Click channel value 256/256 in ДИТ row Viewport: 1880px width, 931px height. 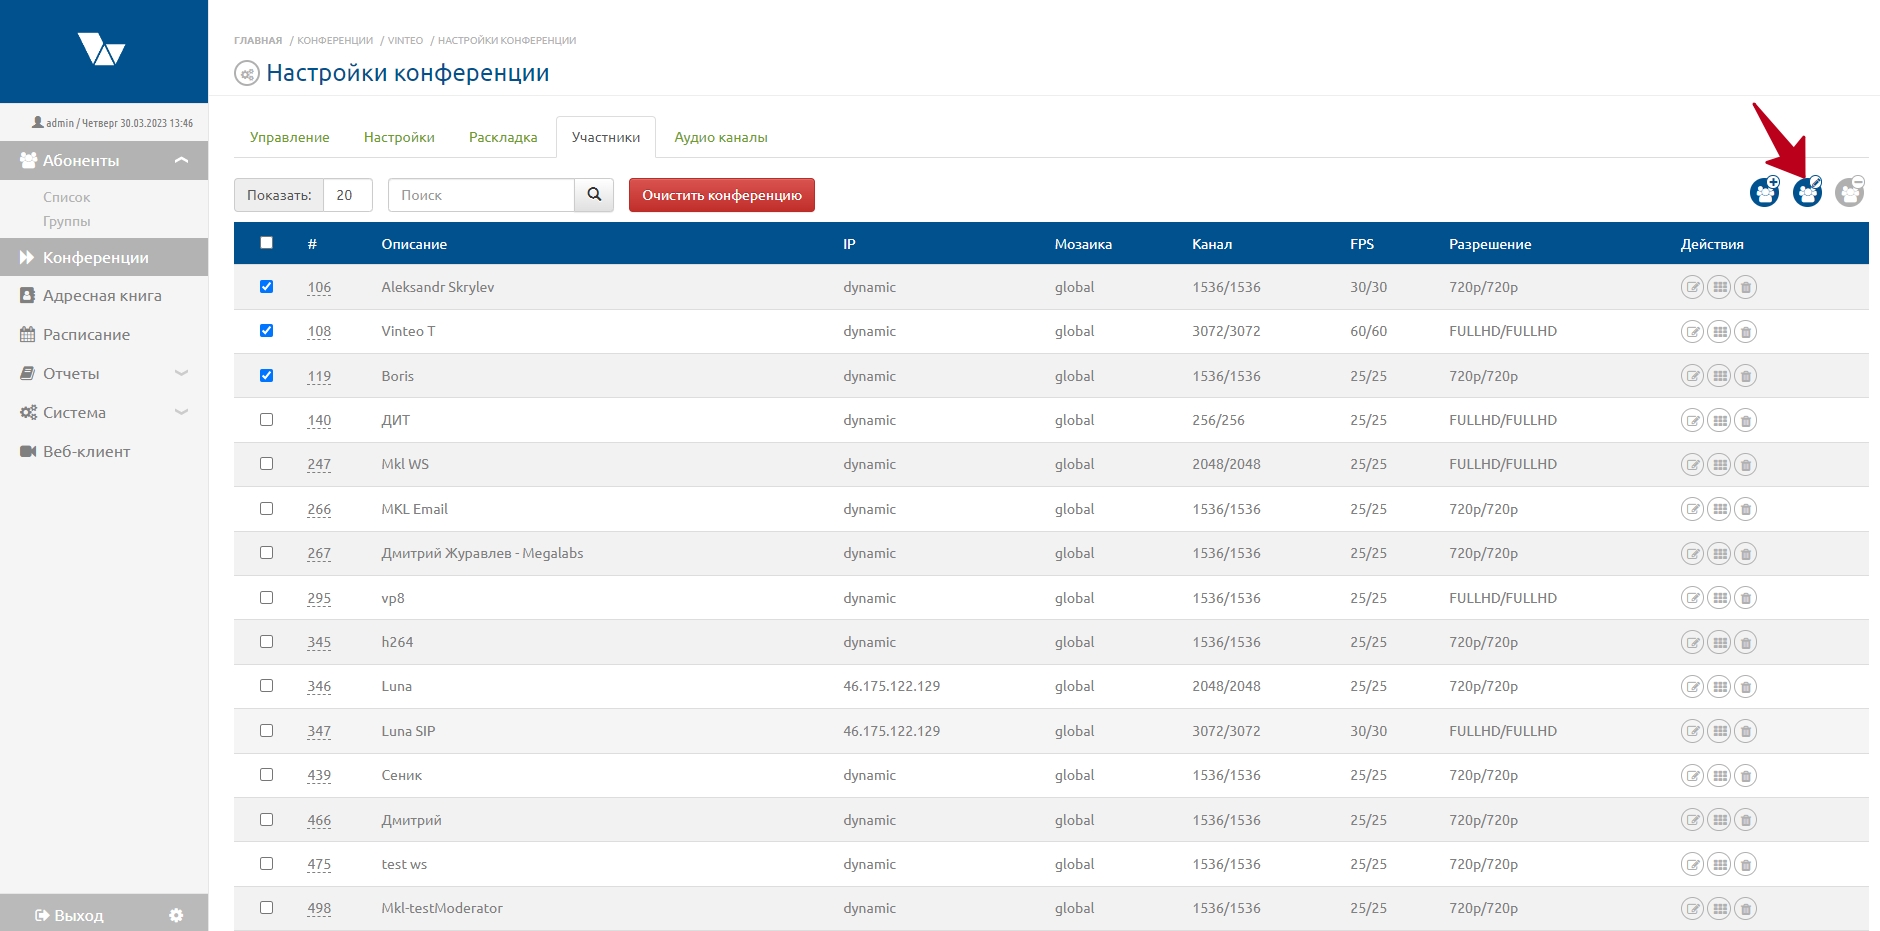coord(1218,420)
